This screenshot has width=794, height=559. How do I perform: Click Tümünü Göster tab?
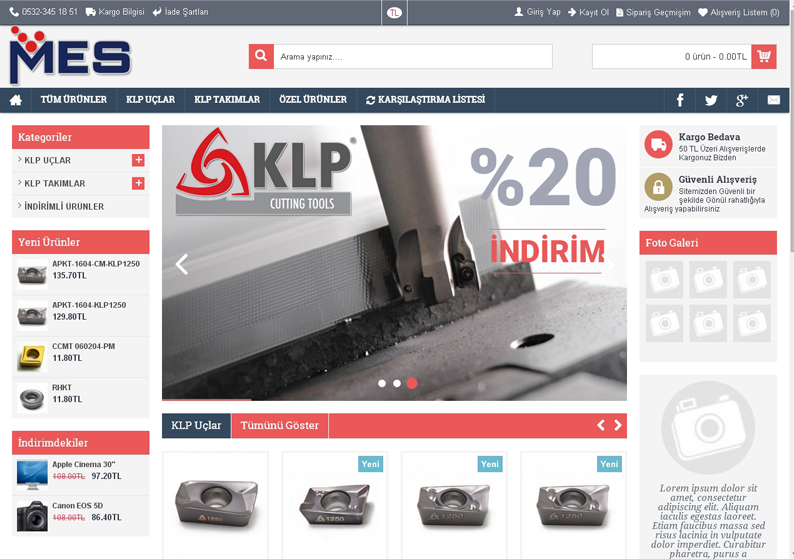[x=280, y=425]
